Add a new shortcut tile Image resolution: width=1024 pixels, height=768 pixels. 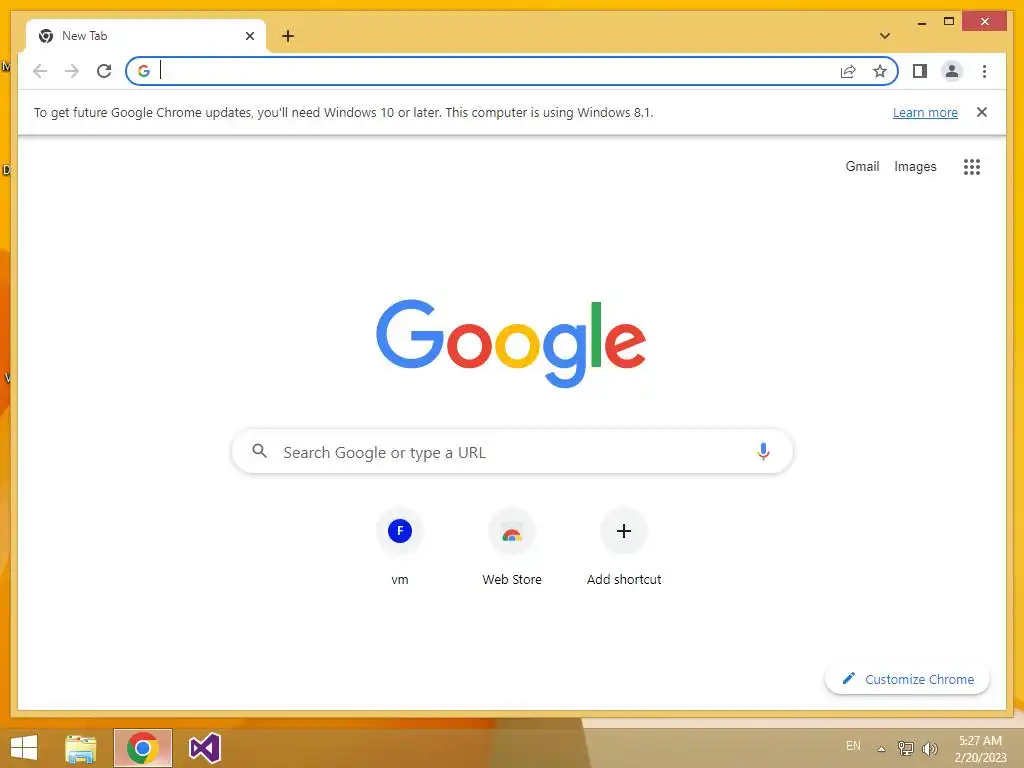(624, 547)
